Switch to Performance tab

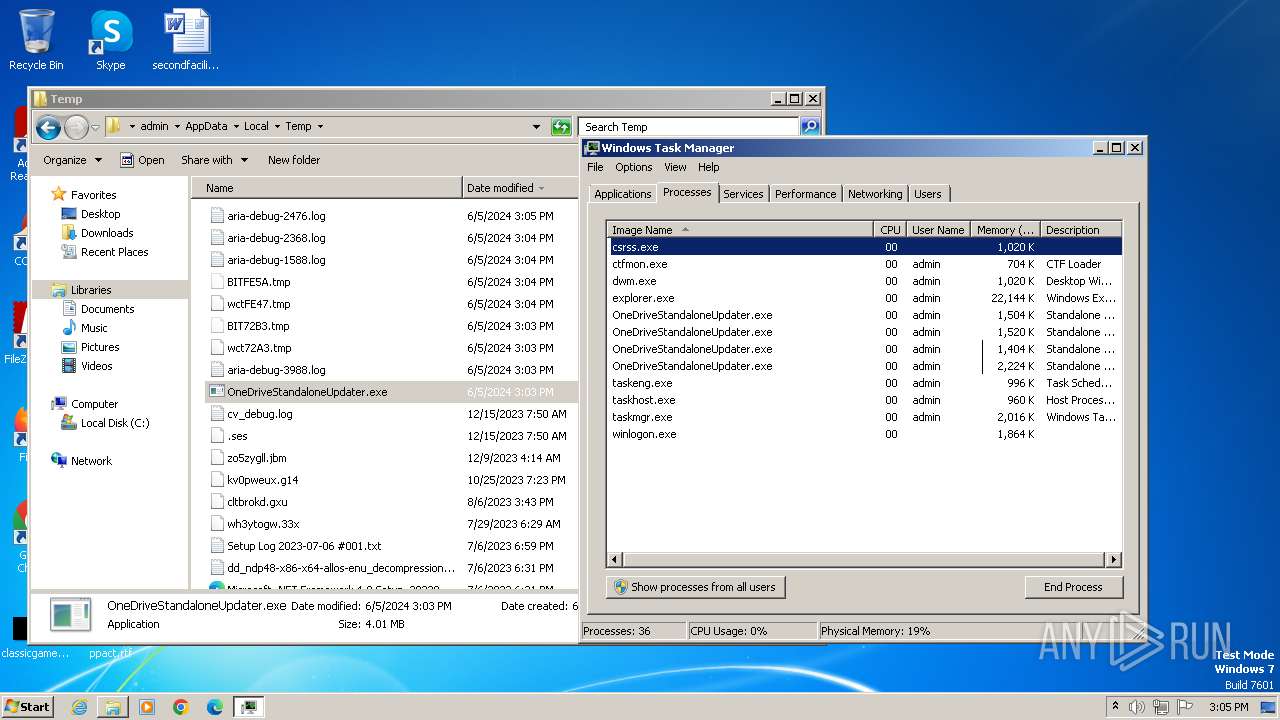805,194
